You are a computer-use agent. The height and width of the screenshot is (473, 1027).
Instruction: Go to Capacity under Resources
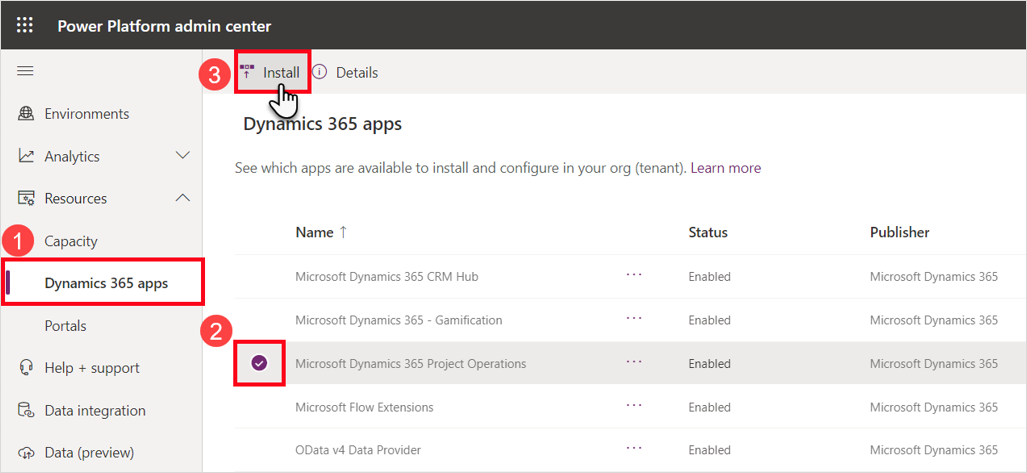[71, 241]
